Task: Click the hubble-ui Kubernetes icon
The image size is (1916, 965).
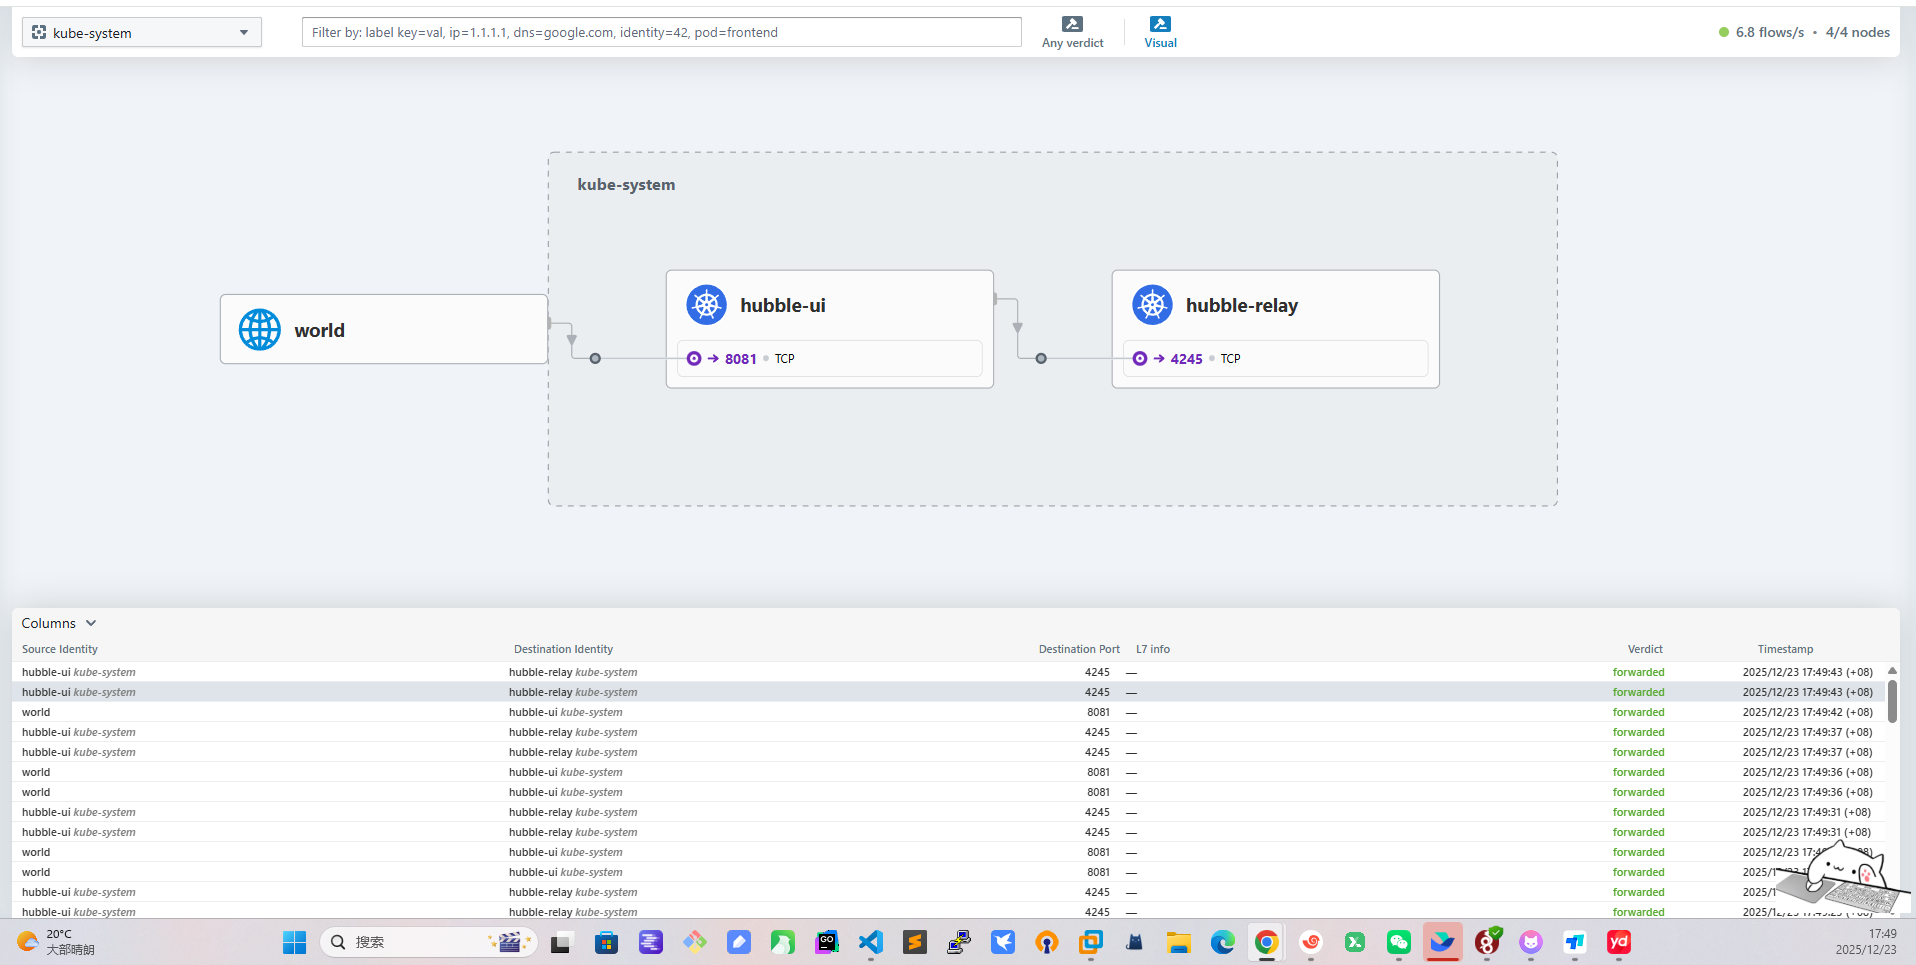Action: click(707, 305)
